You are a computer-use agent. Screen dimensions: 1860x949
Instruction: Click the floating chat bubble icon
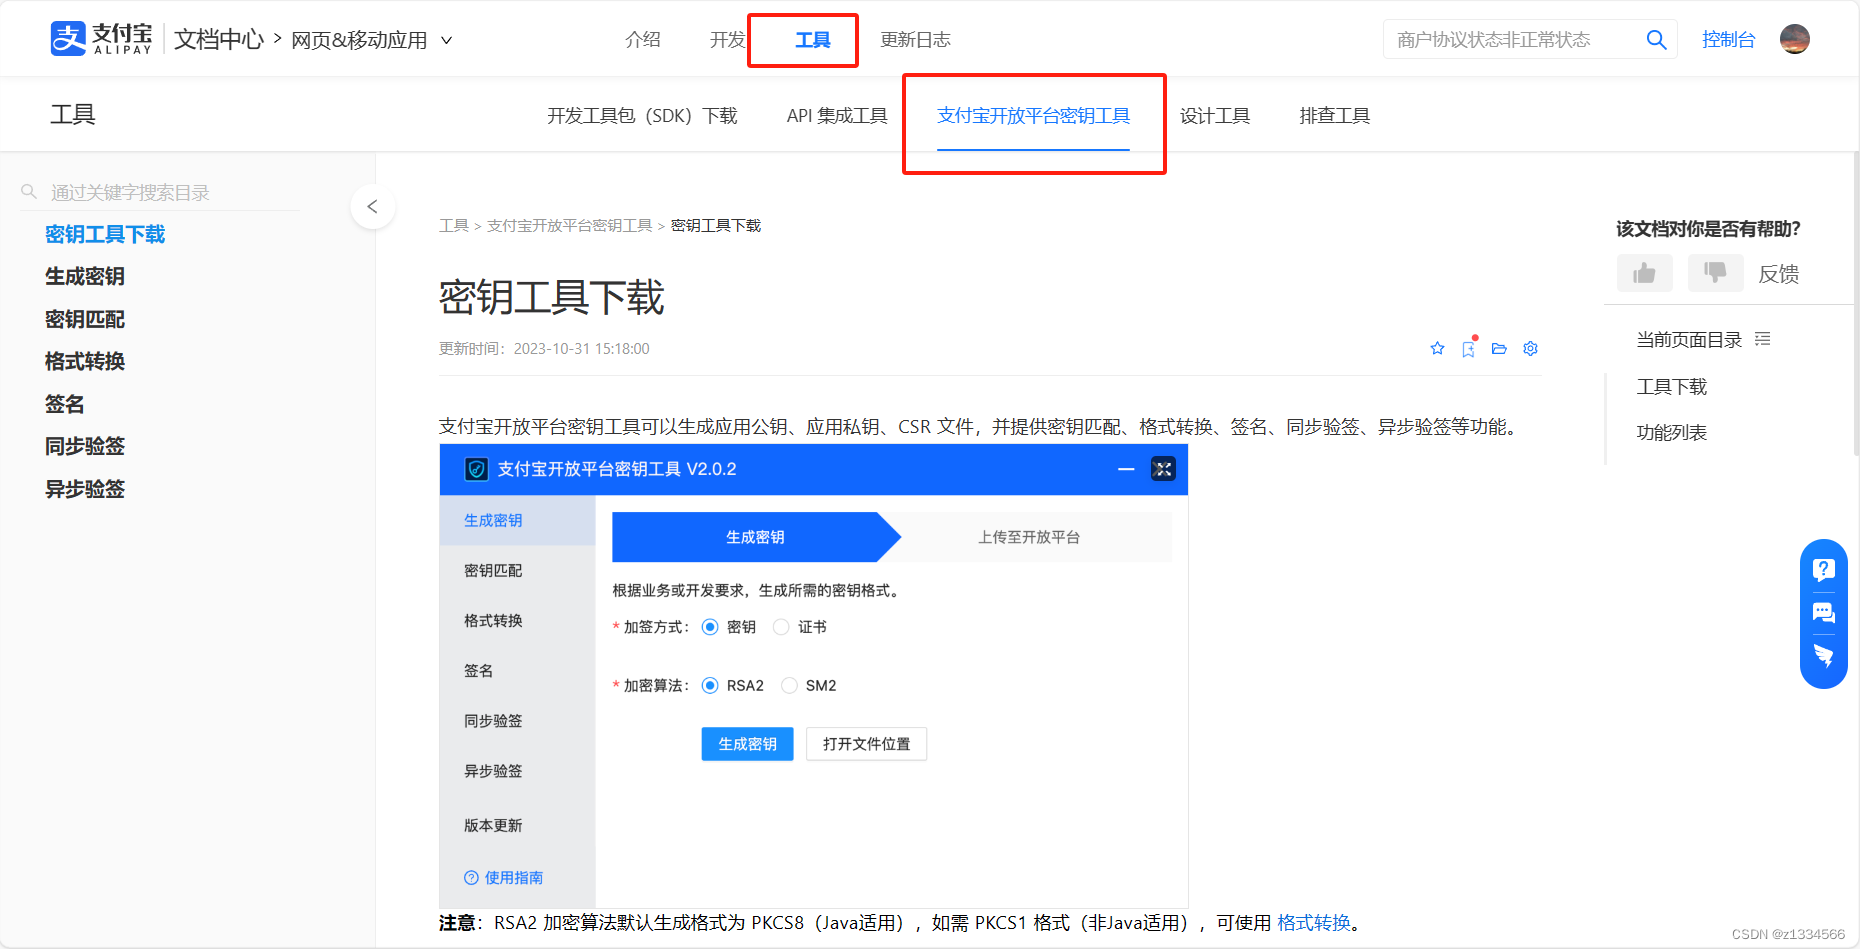[x=1824, y=613]
